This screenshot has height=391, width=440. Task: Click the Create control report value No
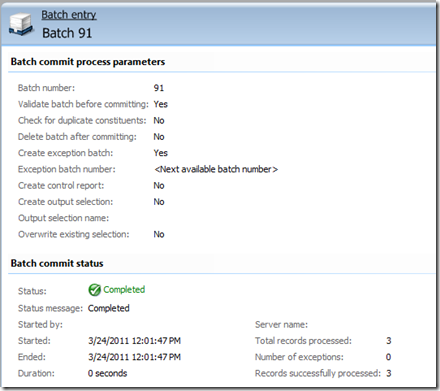(x=159, y=186)
